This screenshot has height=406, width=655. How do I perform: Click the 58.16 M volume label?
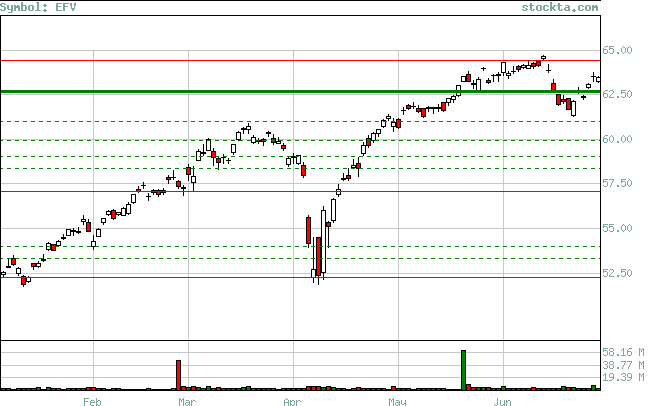623,353
